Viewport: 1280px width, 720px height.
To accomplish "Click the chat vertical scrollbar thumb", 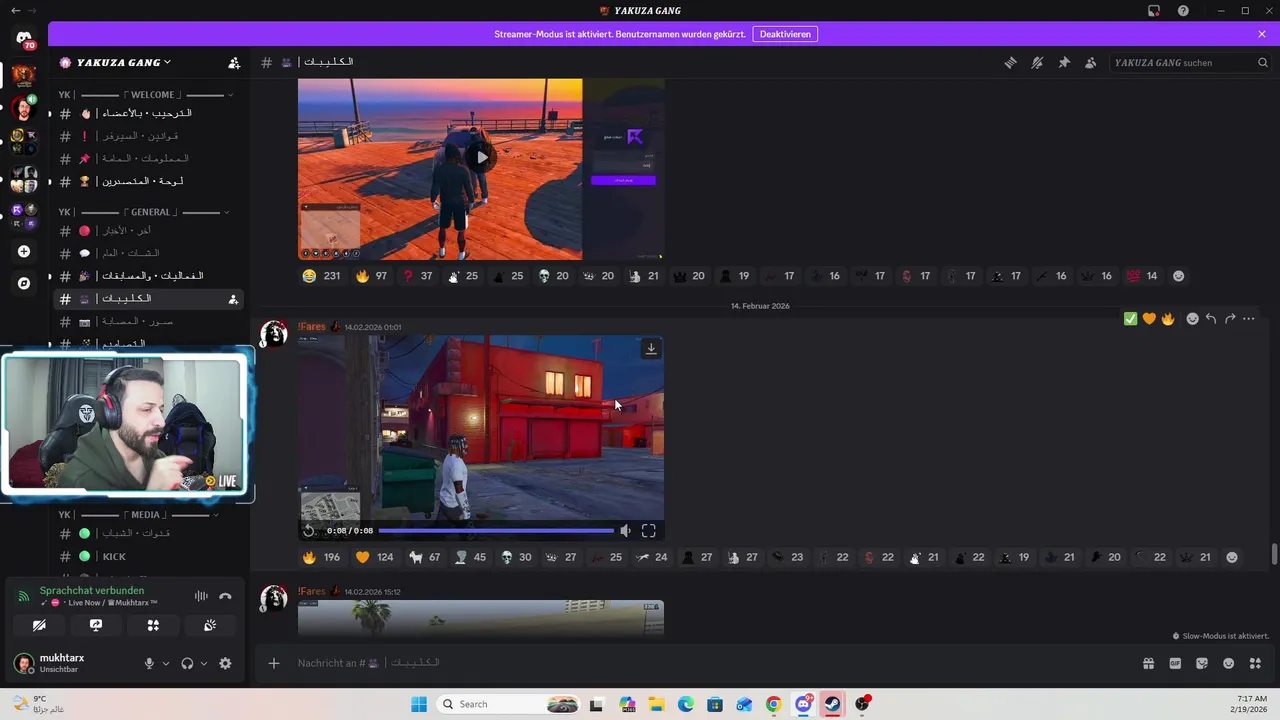I will (1273, 554).
